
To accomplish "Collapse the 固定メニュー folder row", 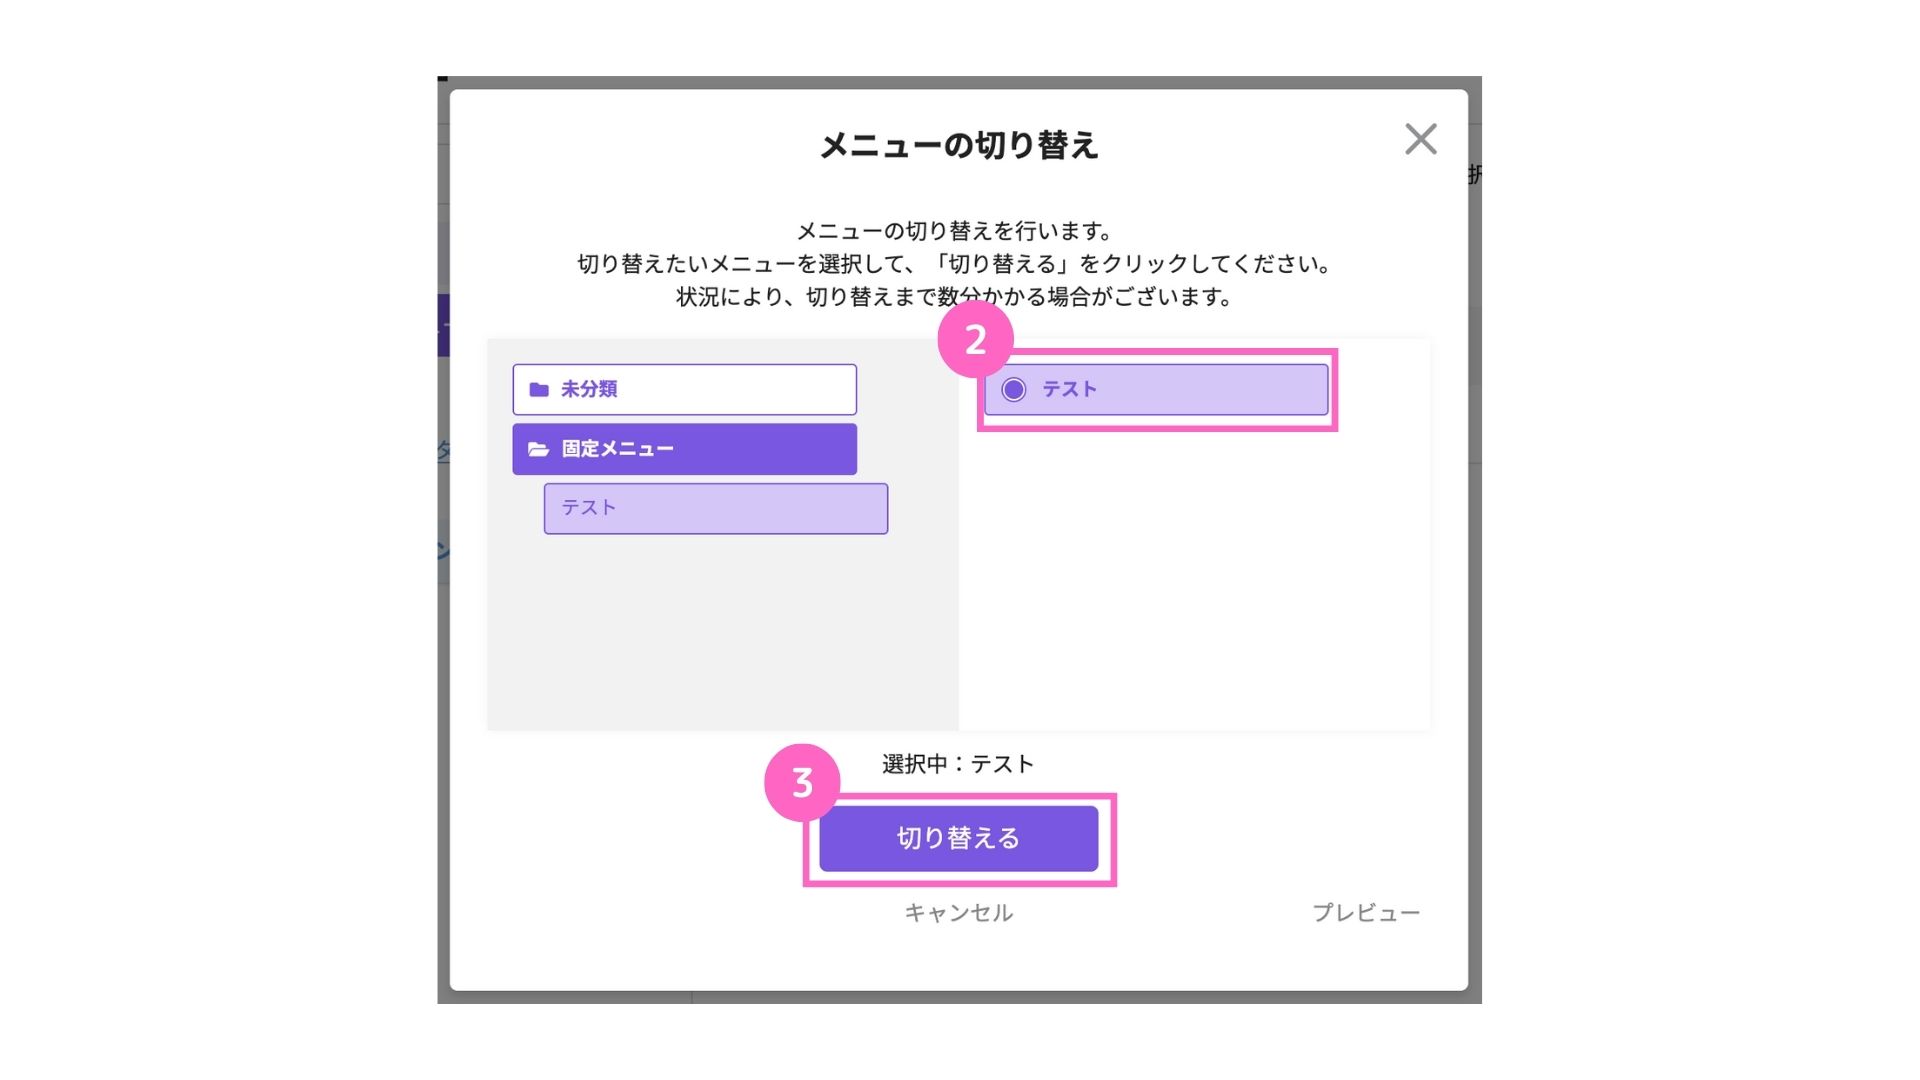I will 685,449.
